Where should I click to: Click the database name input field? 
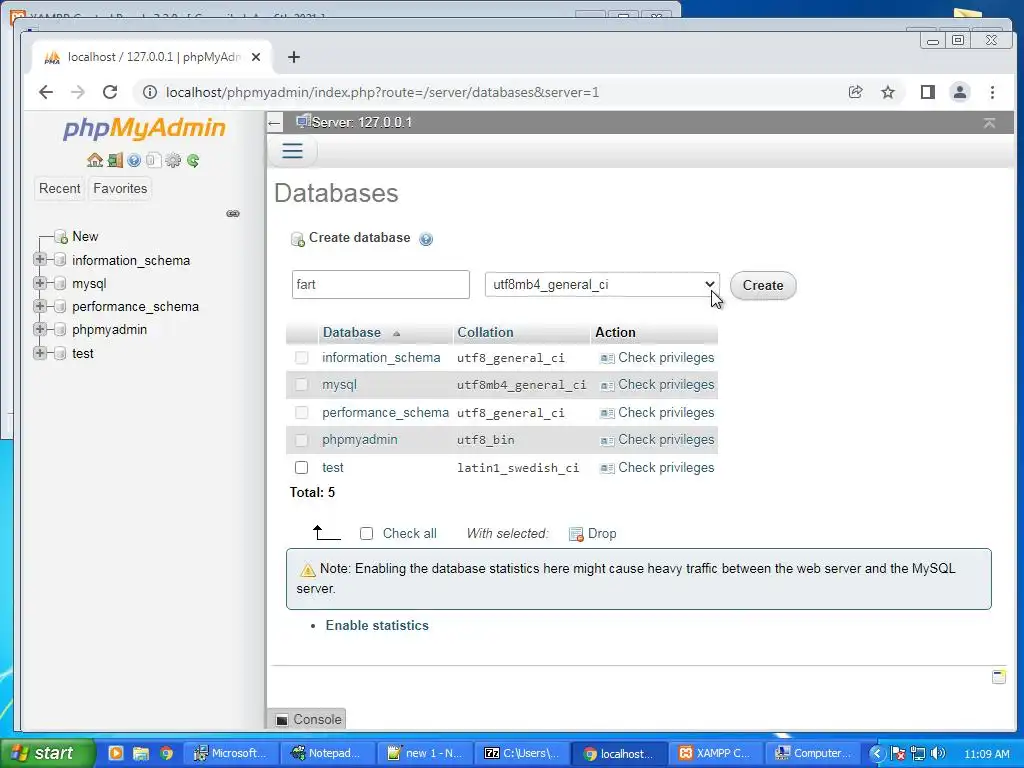pos(381,285)
